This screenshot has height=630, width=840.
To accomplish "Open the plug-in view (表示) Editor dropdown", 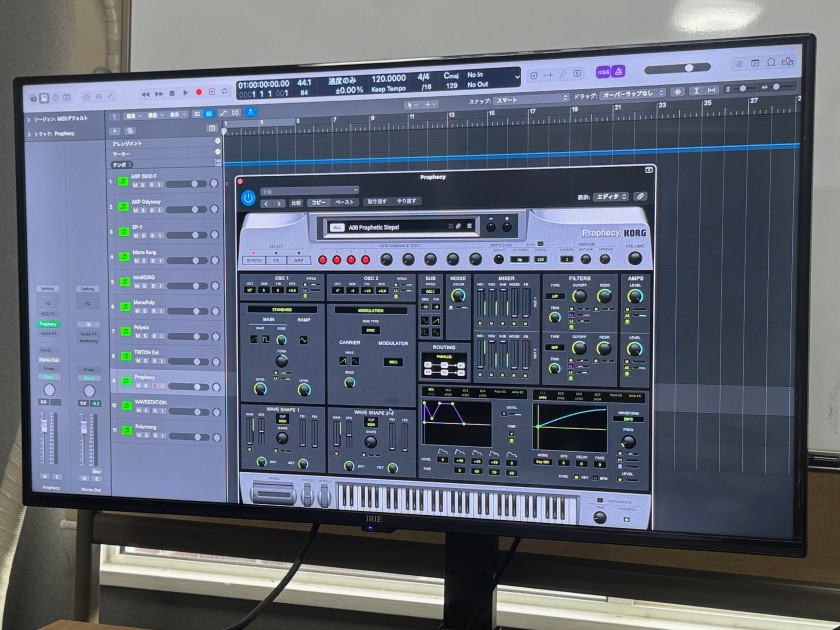I will click(x=611, y=197).
